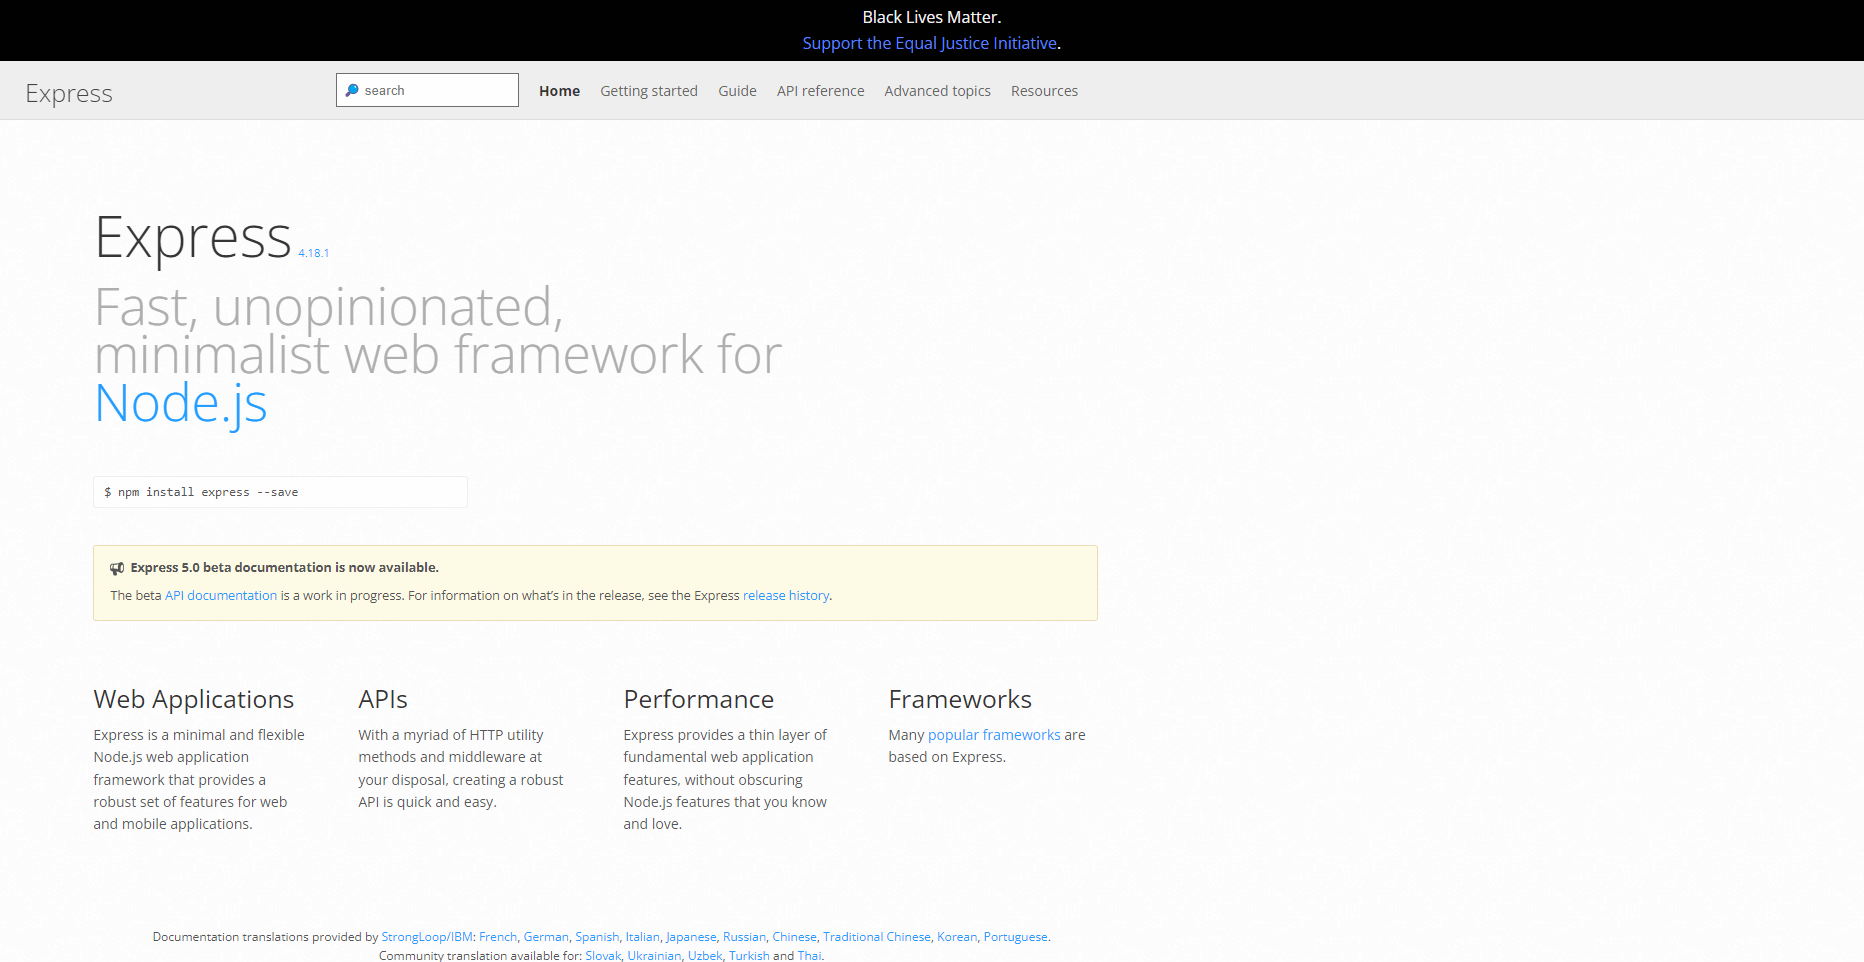Click the search magnifier icon
Image resolution: width=1864 pixels, height=962 pixels.
(x=352, y=90)
